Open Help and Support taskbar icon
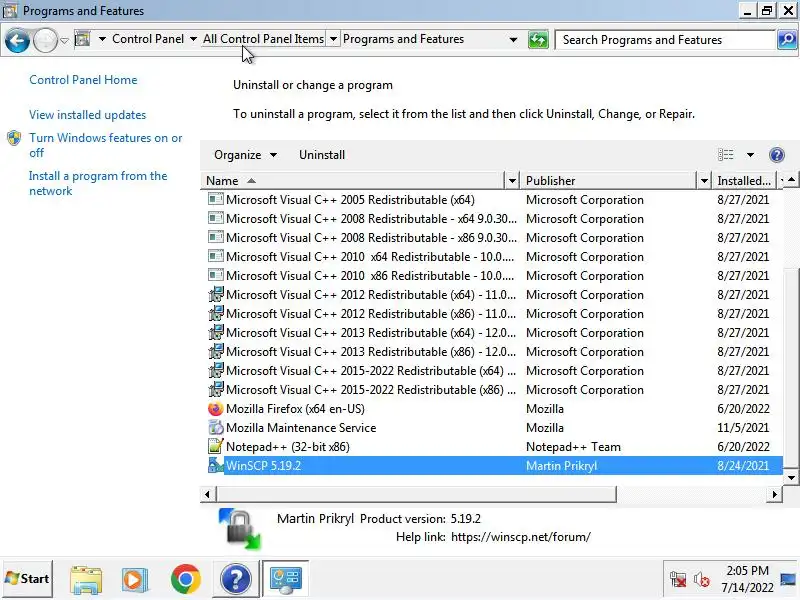This screenshot has height=600, width=800. 235,579
